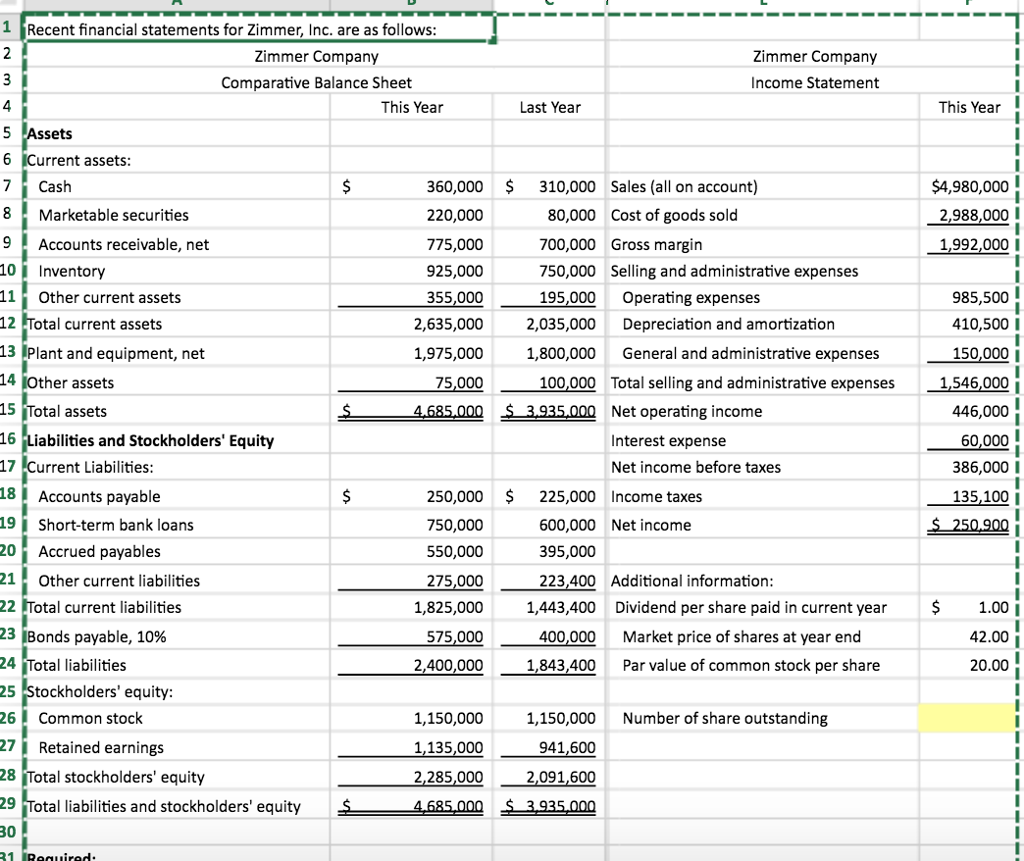
Task: Select Number of share outstanding label
Action: (725, 719)
